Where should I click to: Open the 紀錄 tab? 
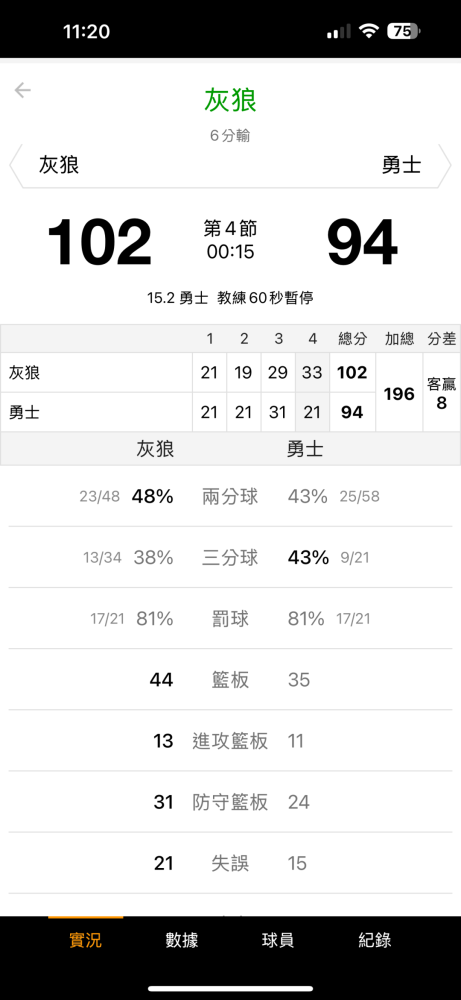pos(374,939)
